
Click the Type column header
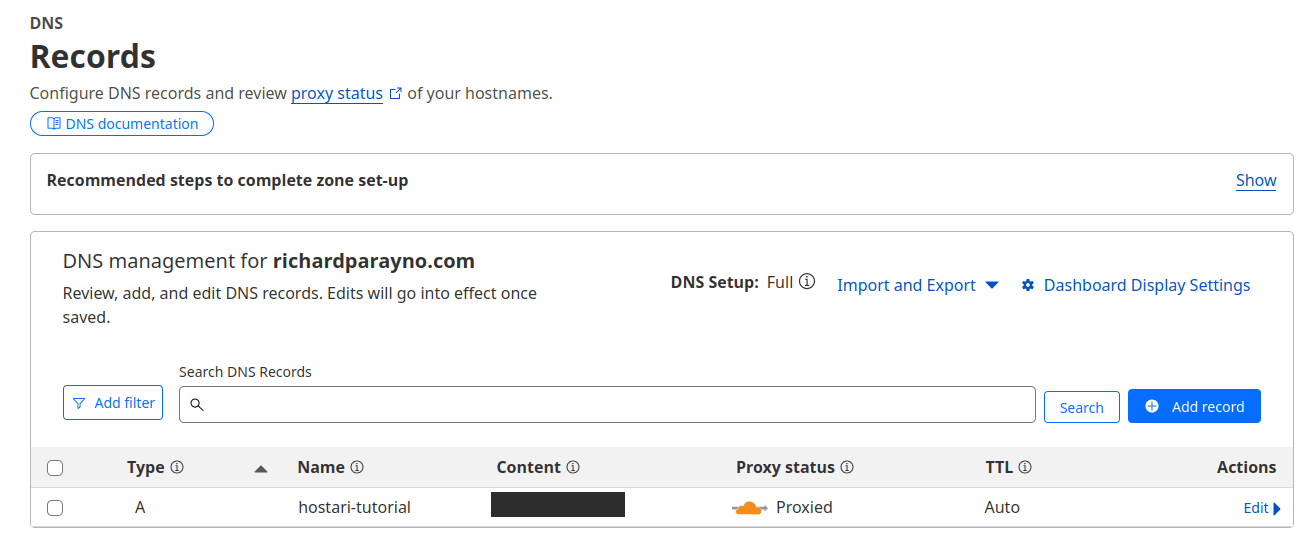[x=146, y=467]
